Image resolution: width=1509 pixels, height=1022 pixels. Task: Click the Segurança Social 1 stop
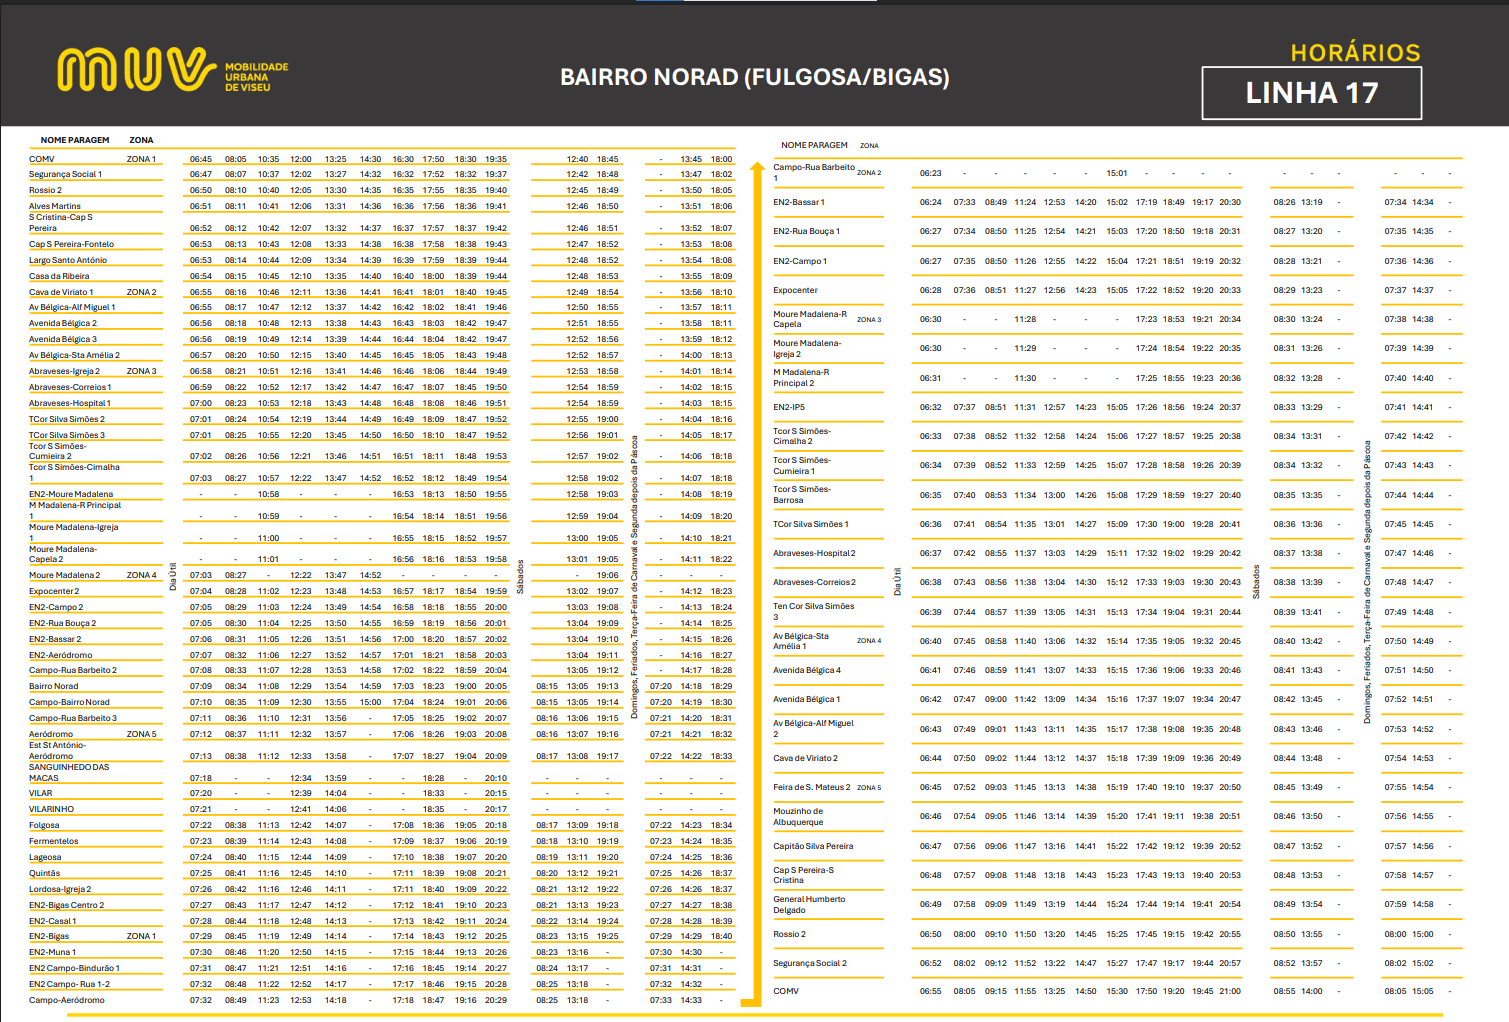click(x=65, y=174)
